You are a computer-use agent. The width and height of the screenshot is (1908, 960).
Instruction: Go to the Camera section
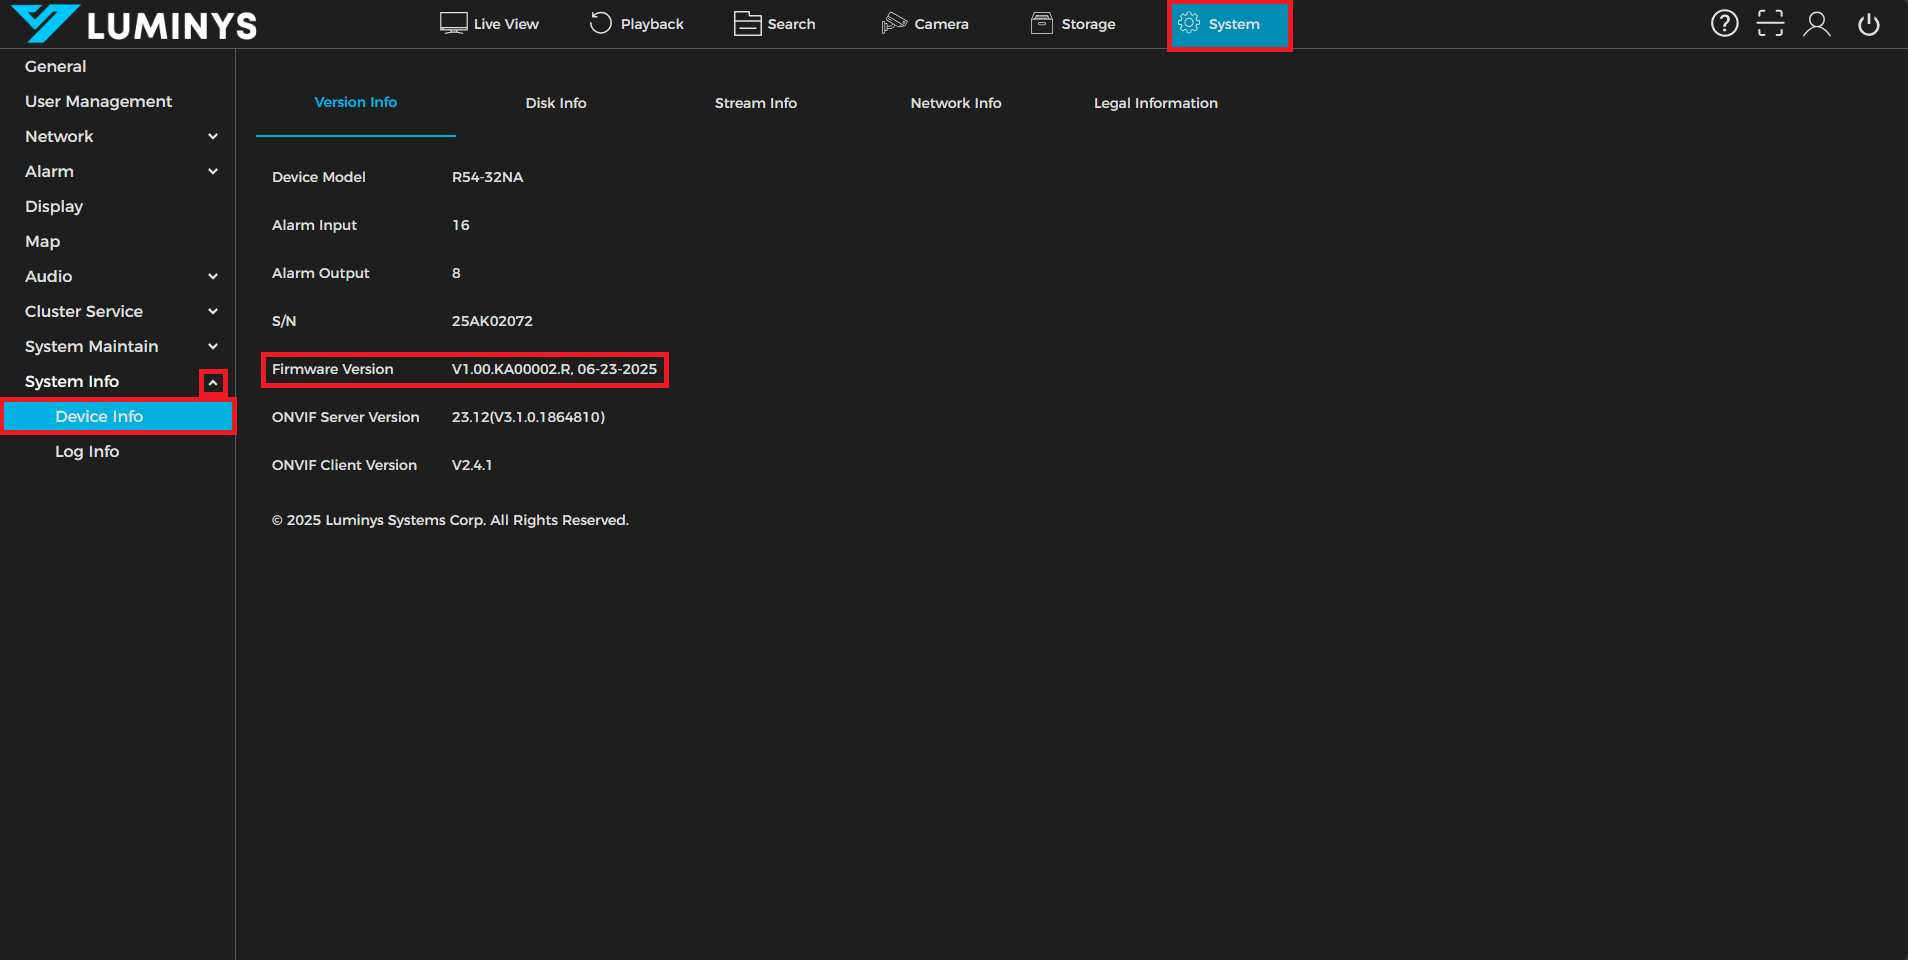(925, 24)
